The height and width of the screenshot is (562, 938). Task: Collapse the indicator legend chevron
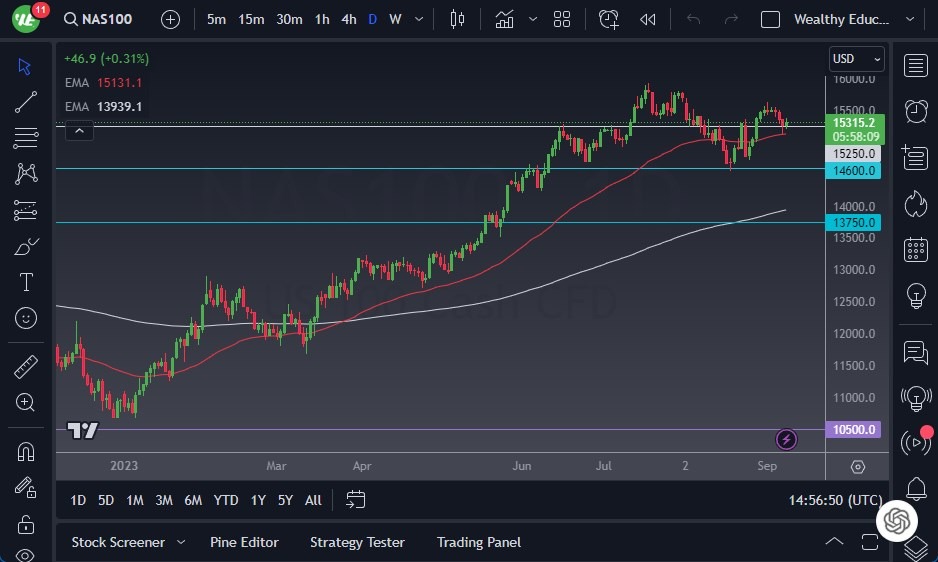point(79,130)
